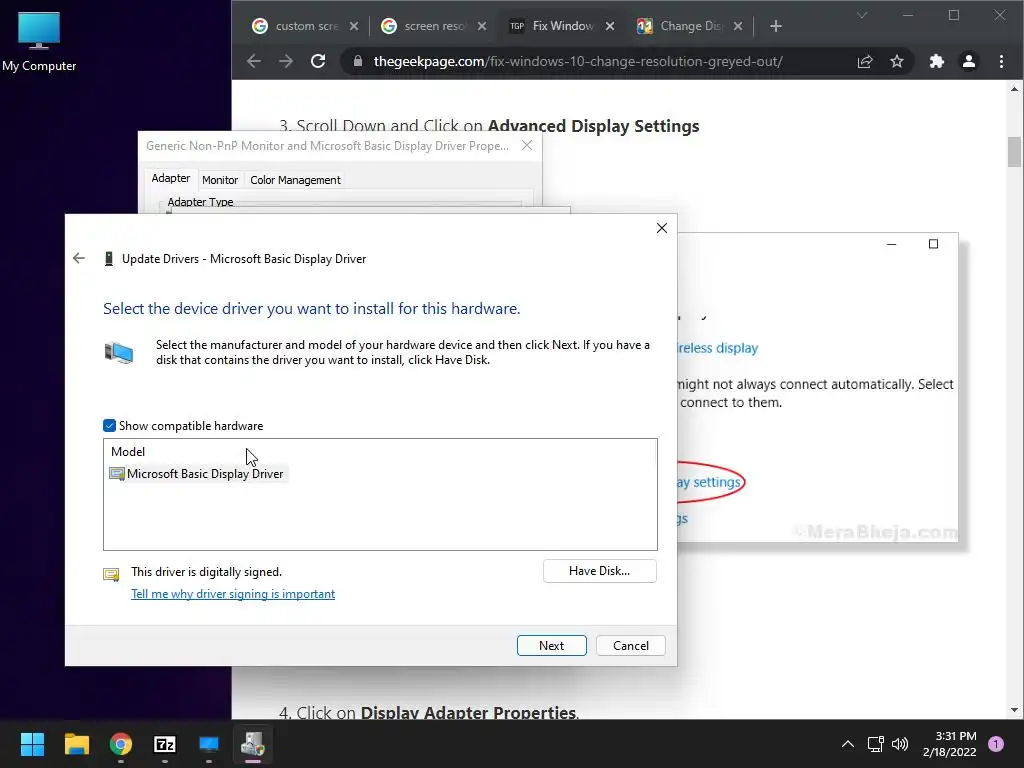Click Chrome forward navigation arrow
Image resolution: width=1024 pixels, height=768 pixels.
coord(286,61)
